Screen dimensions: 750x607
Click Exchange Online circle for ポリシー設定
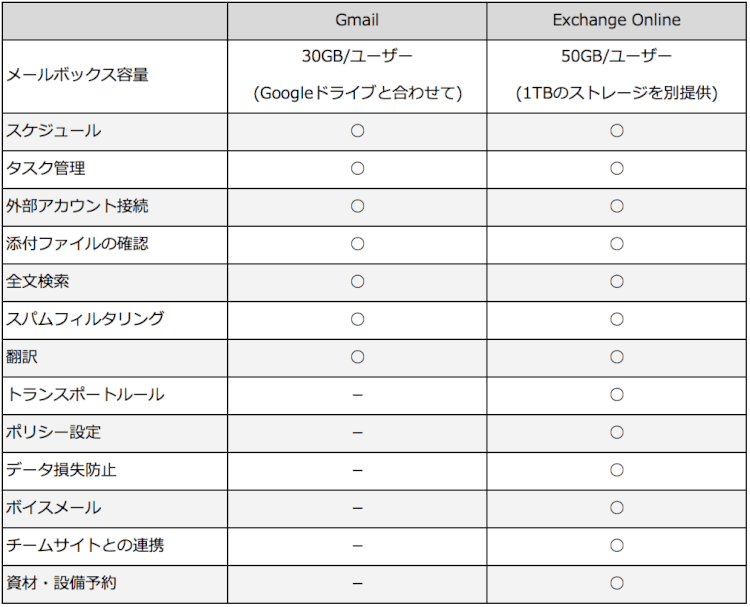tap(617, 432)
